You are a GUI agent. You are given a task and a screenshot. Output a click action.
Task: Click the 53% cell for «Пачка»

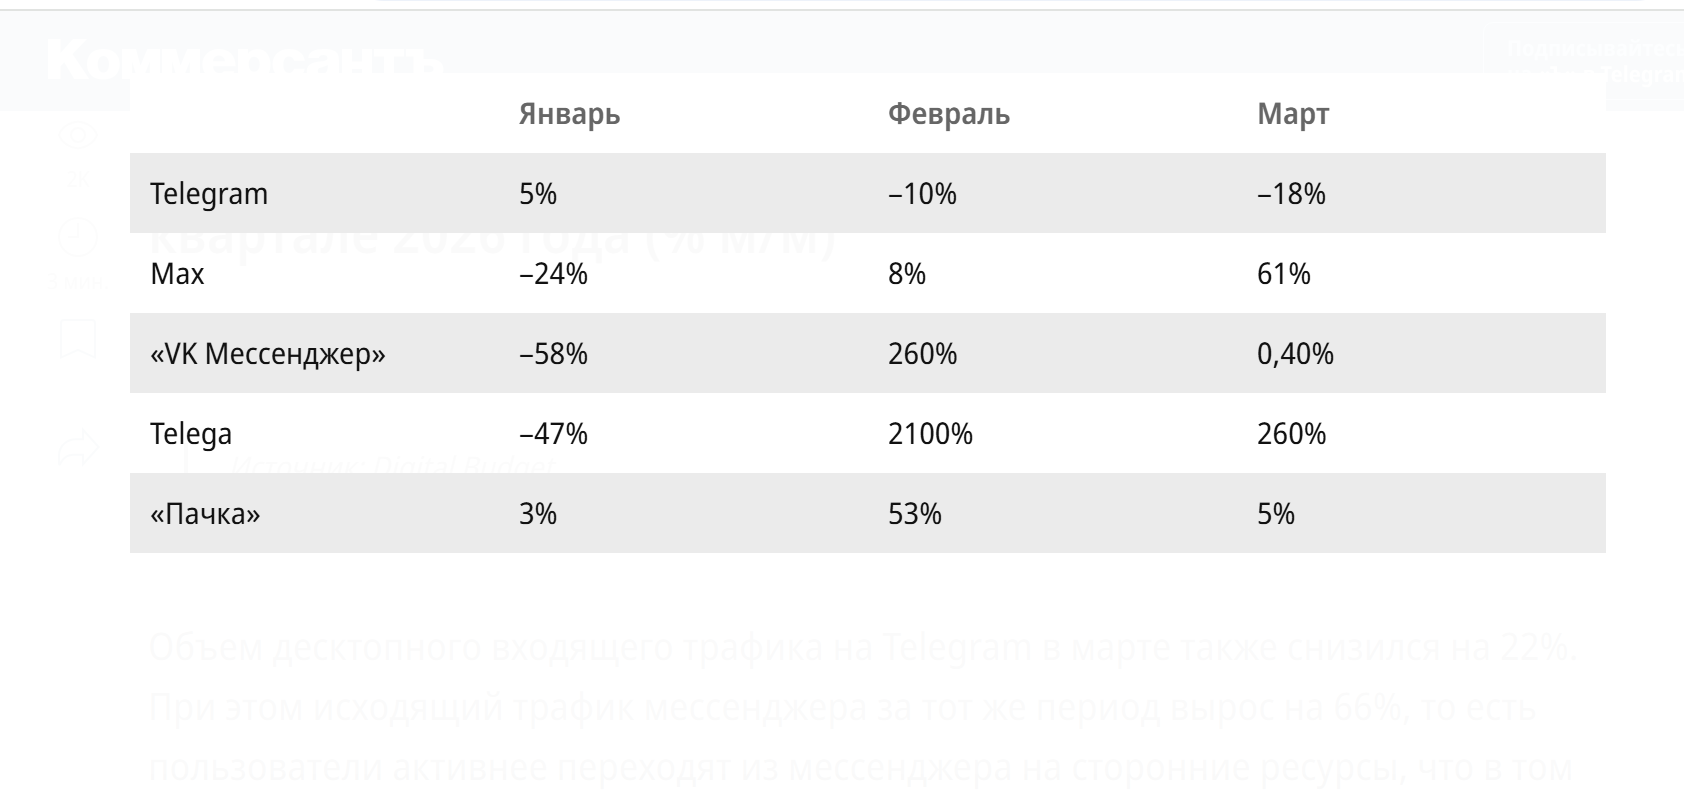pos(914,514)
